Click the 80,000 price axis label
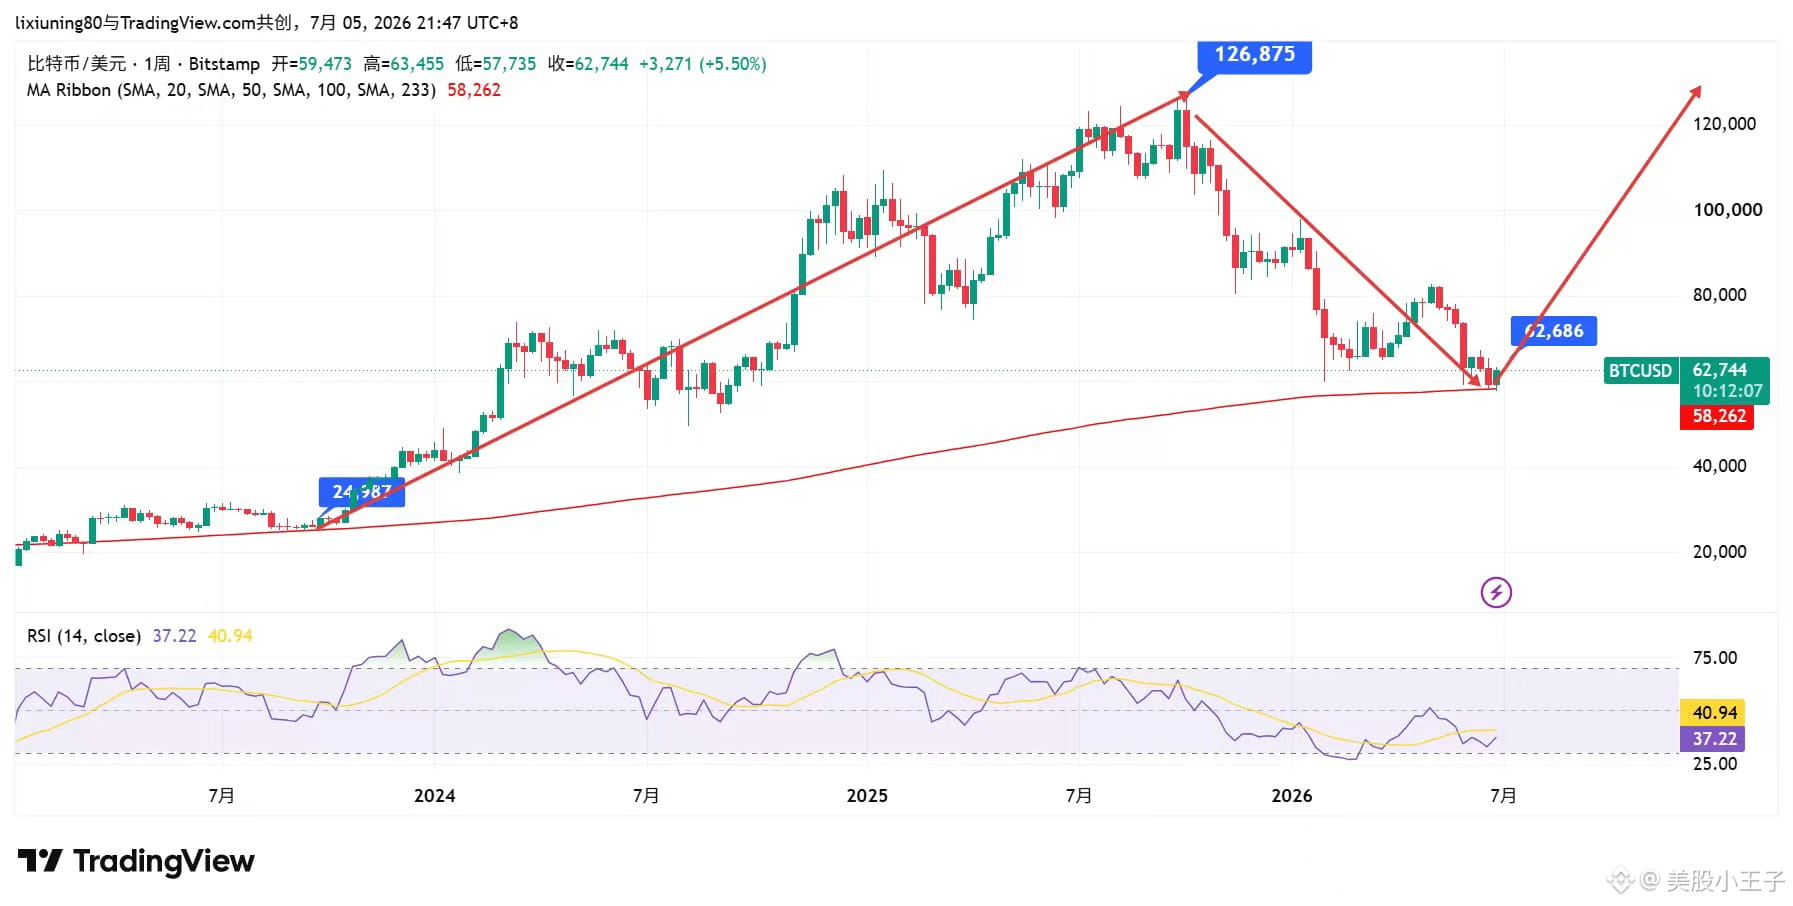 coord(1719,295)
